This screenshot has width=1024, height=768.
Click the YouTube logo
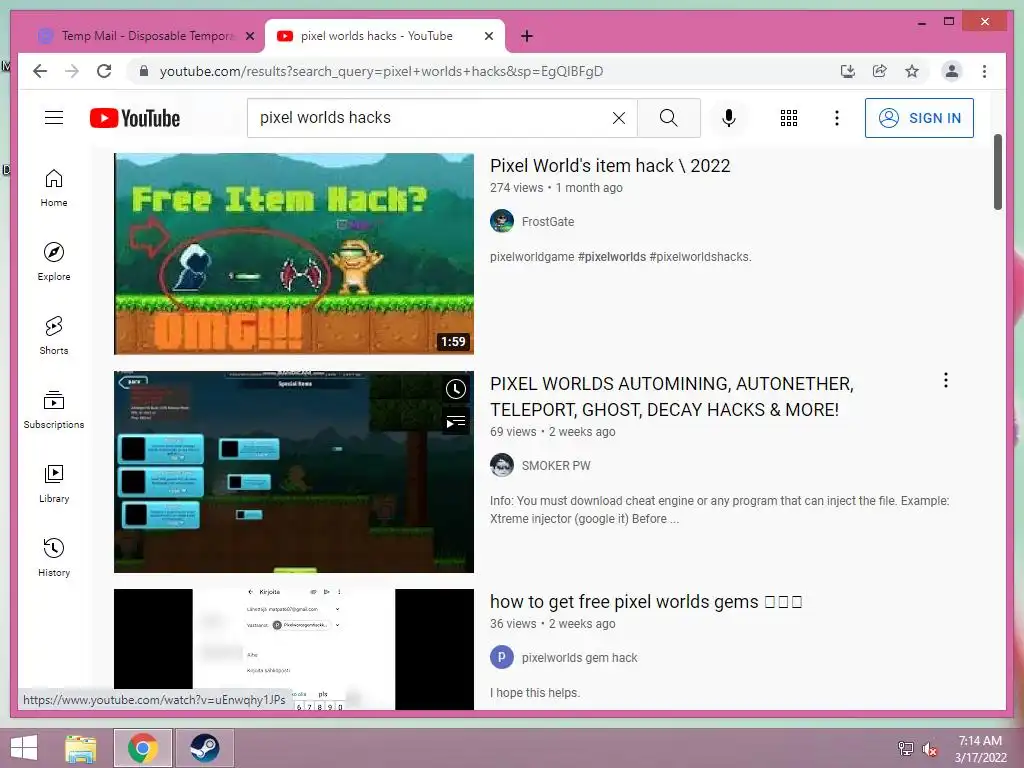(x=135, y=118)
